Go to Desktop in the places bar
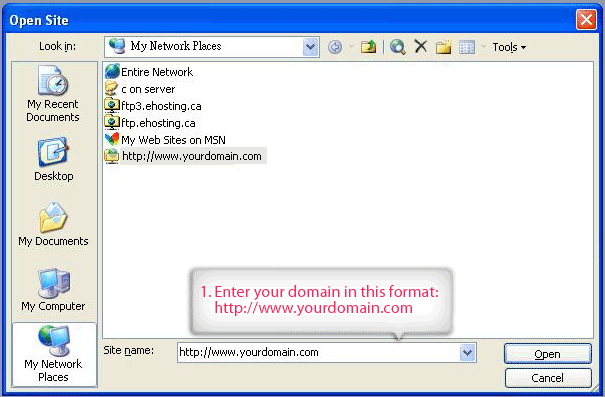Screen dimensions: 605x397 [x=53, y=159]
